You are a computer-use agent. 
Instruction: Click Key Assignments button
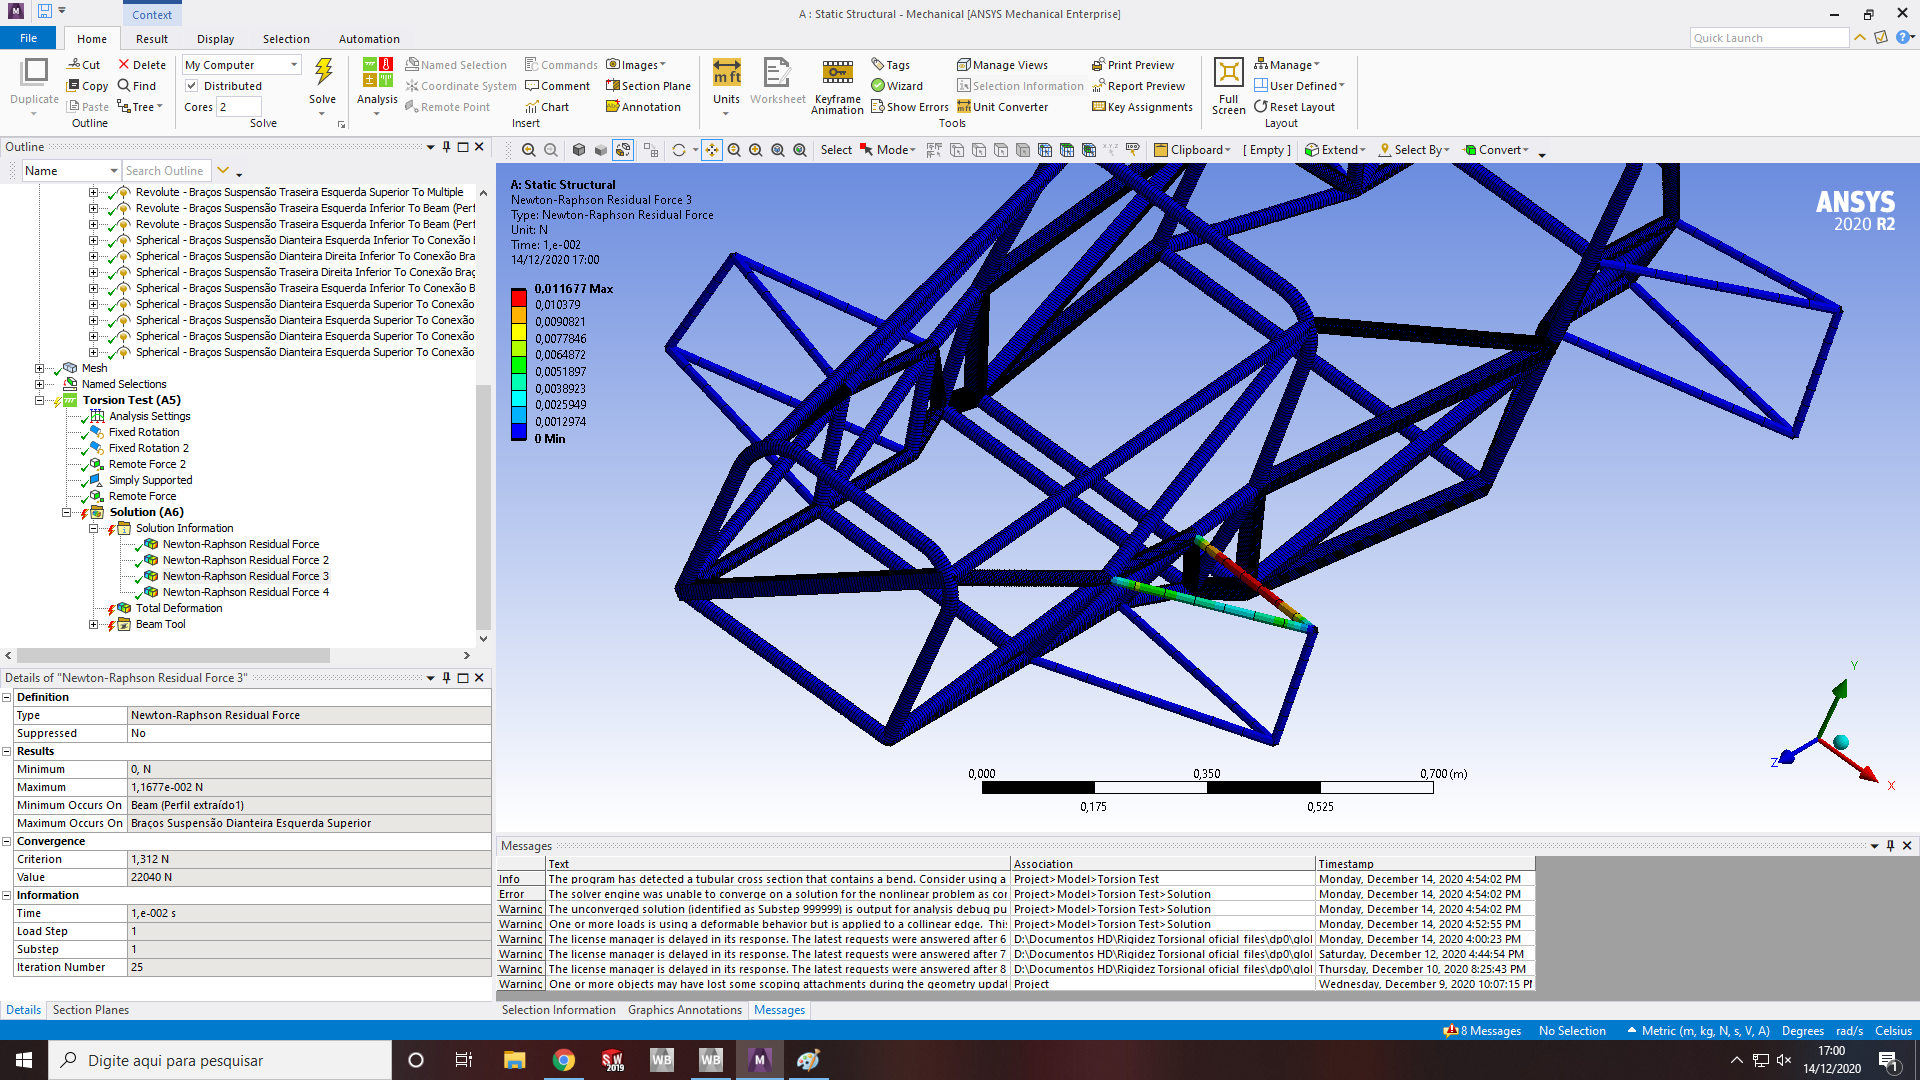(1142, 107)
